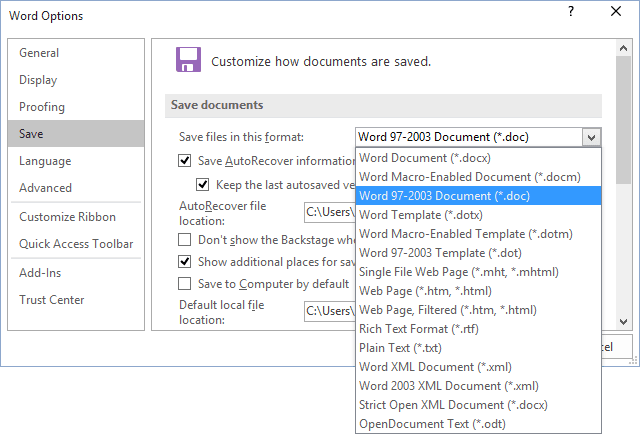Pick OpenDocument Text (*.odt) format
Image resolution: width=640 pixels, height=434 pixels.
pyautogui.click(x=478, y=424)
